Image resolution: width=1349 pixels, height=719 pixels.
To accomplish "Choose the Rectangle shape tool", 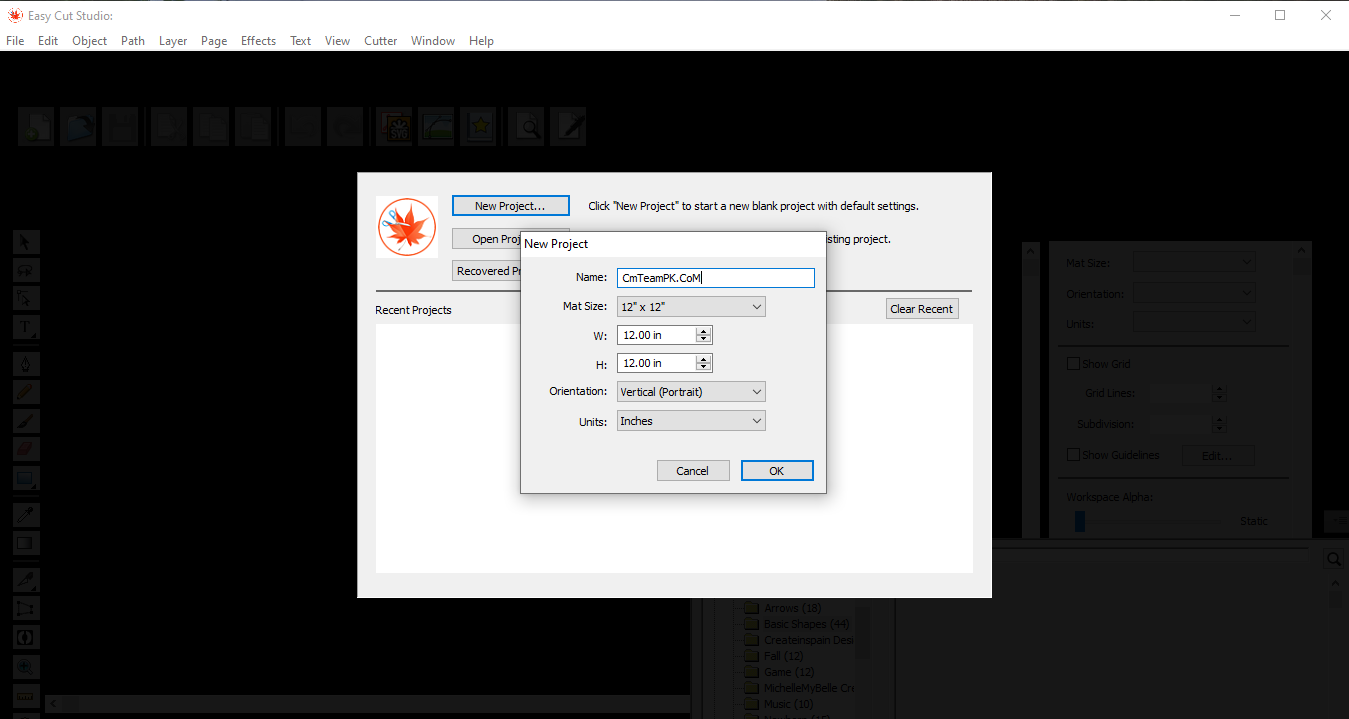I will click(26, 479).
